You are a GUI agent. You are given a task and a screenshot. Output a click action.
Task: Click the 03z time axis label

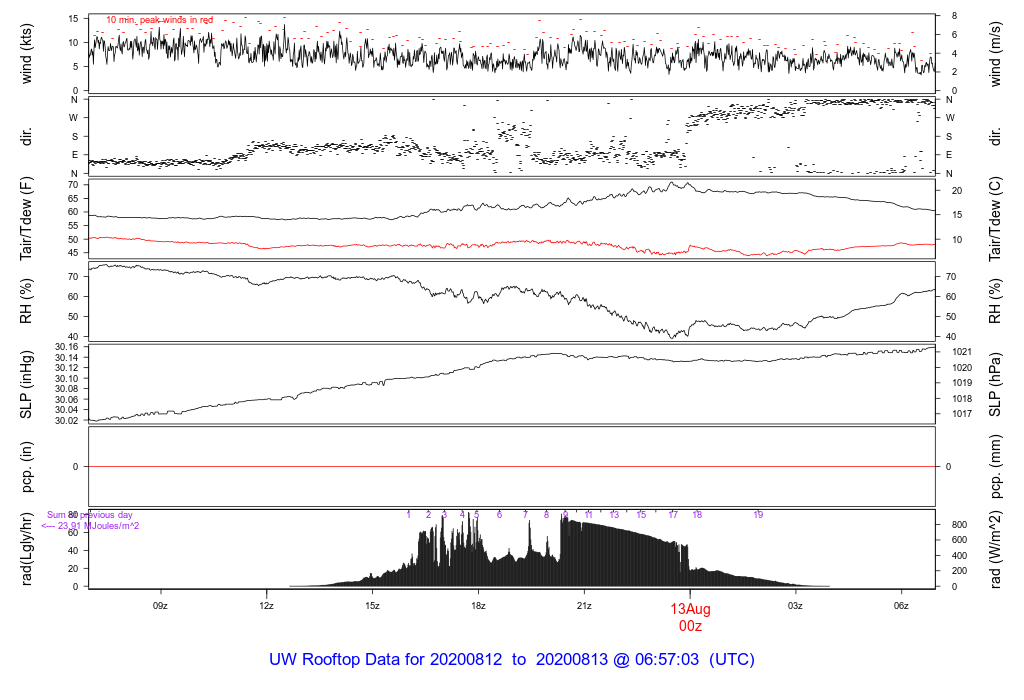click(795, 606)
